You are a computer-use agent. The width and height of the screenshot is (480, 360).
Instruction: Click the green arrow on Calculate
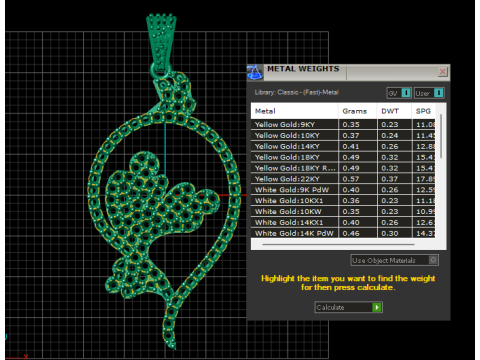[377, 307]
